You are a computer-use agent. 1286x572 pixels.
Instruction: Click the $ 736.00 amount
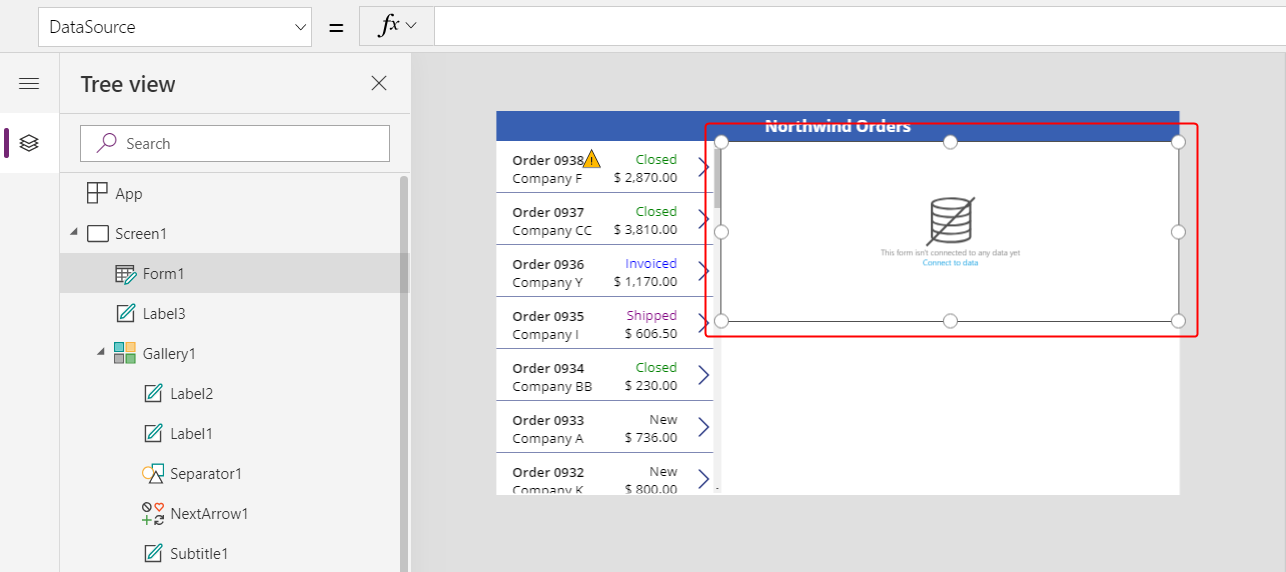click(651, 438)
